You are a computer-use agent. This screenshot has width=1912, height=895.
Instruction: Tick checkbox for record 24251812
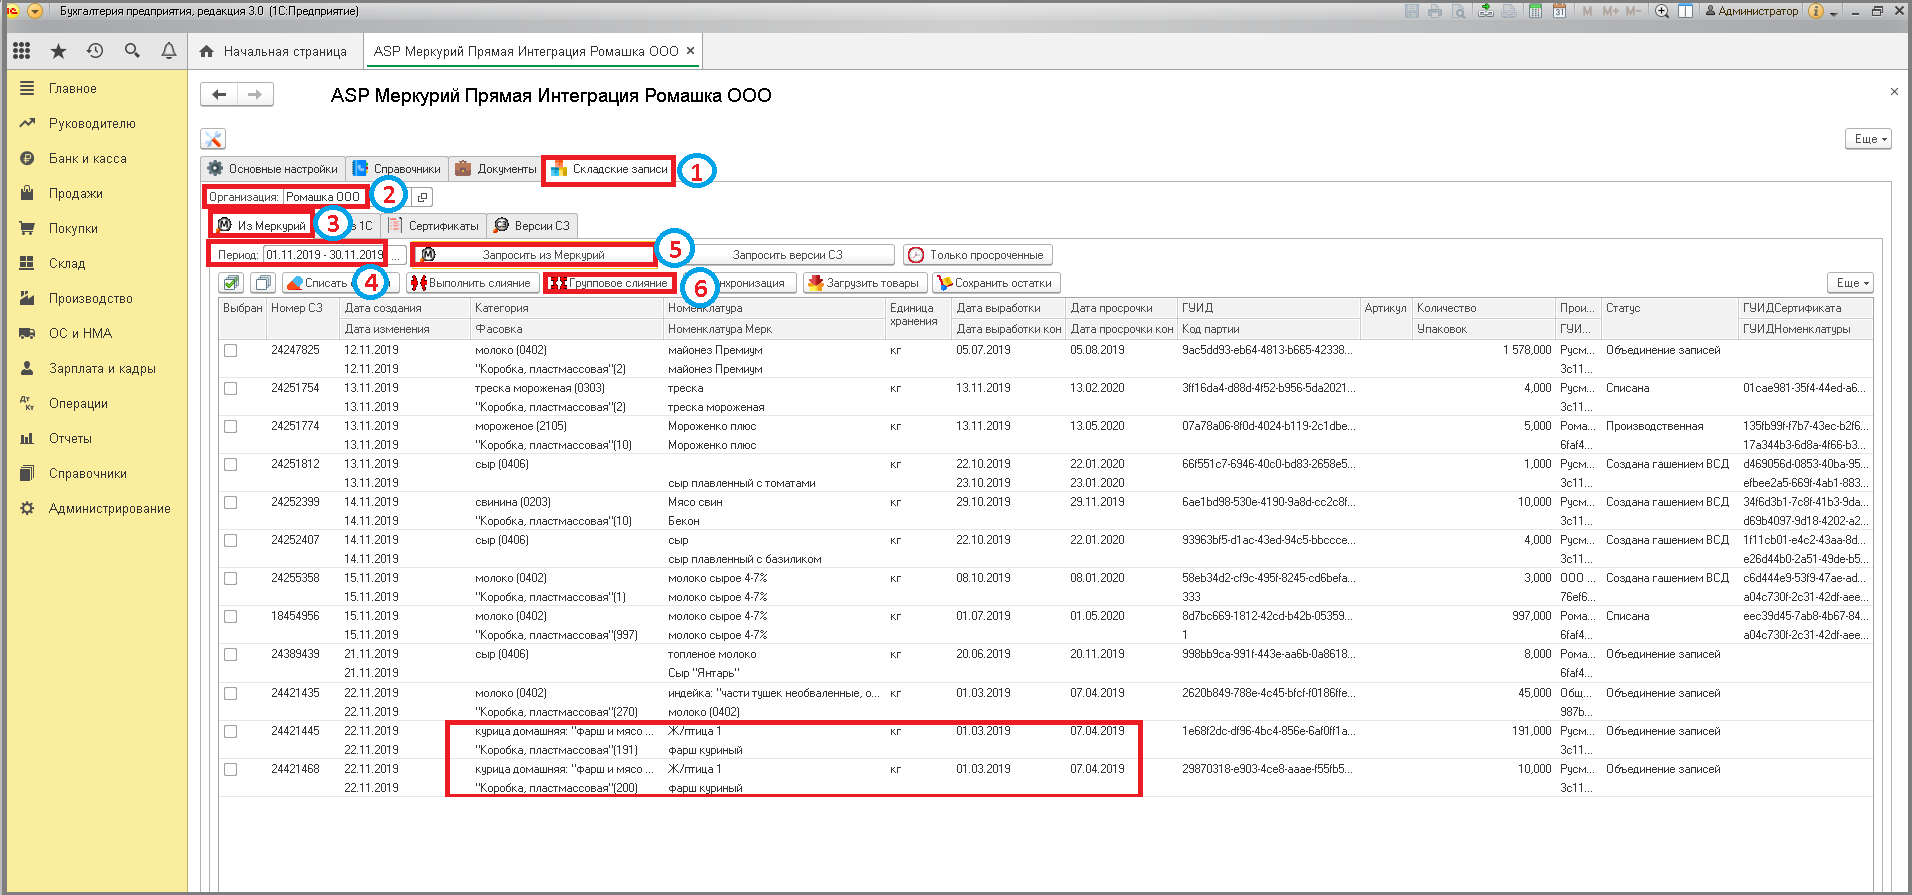231,464
